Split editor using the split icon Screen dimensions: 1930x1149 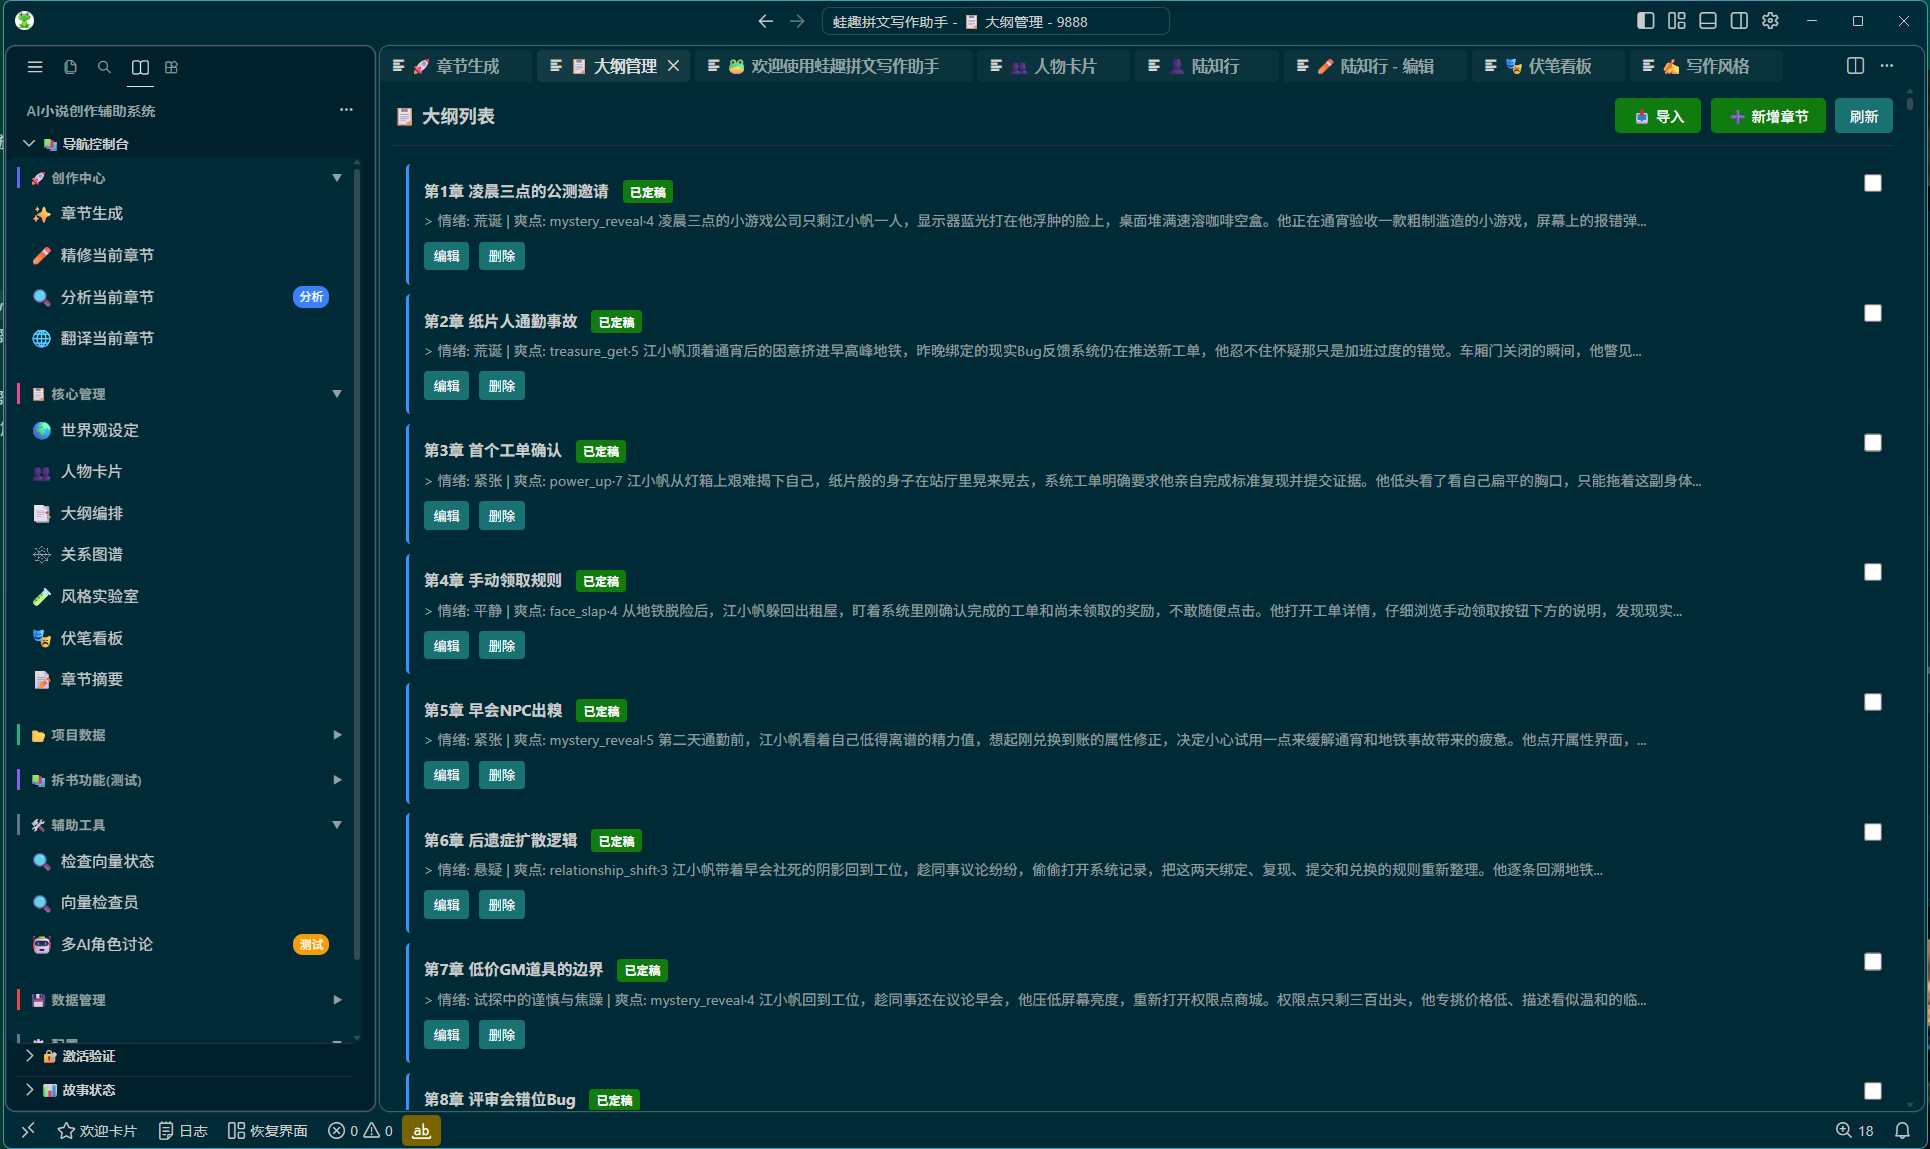click(x=1855, y=66)
